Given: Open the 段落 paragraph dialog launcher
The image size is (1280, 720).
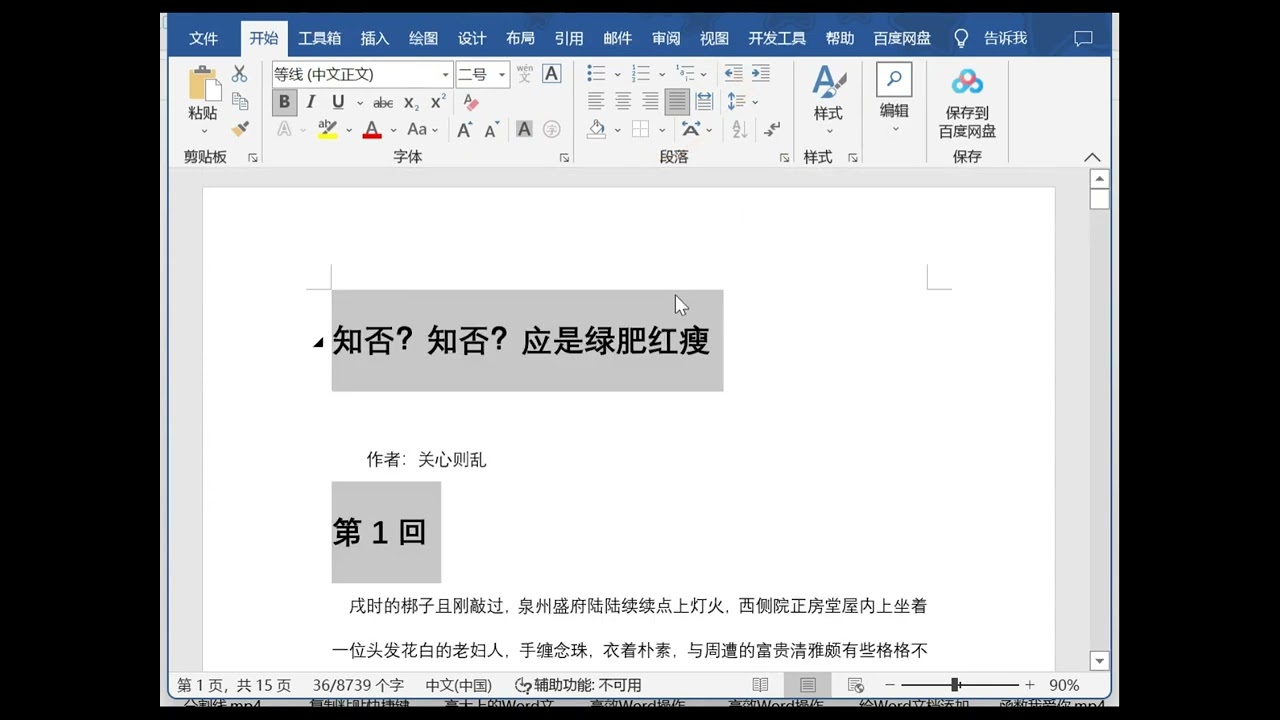Looking at the screenshot, I should tap(784, 158).
